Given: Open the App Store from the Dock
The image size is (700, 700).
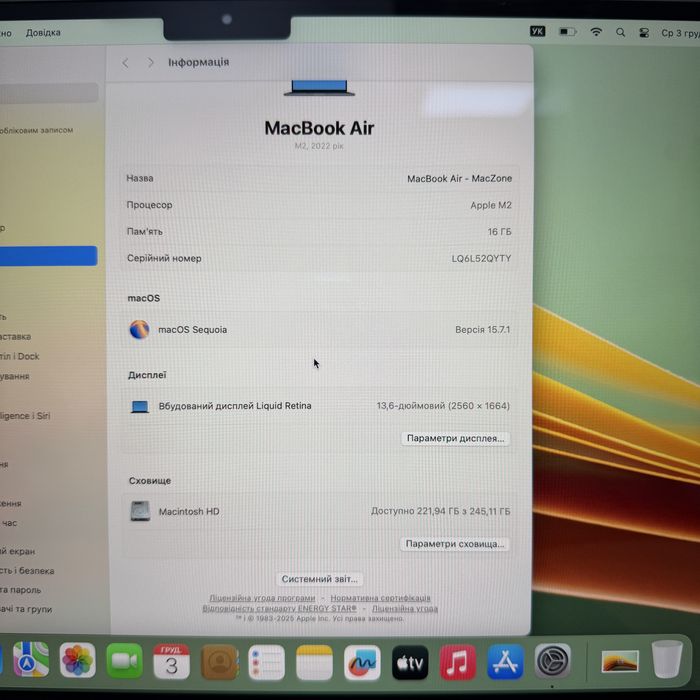Looking at the screenshot, I should click(505, 662).
